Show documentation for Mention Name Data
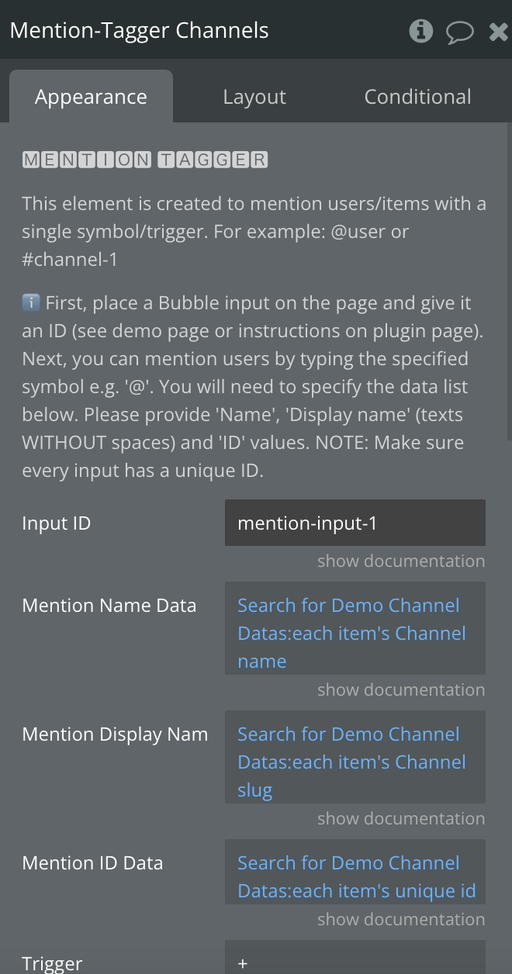The width and height of the screenshot is (512, 974). [401, 690]
